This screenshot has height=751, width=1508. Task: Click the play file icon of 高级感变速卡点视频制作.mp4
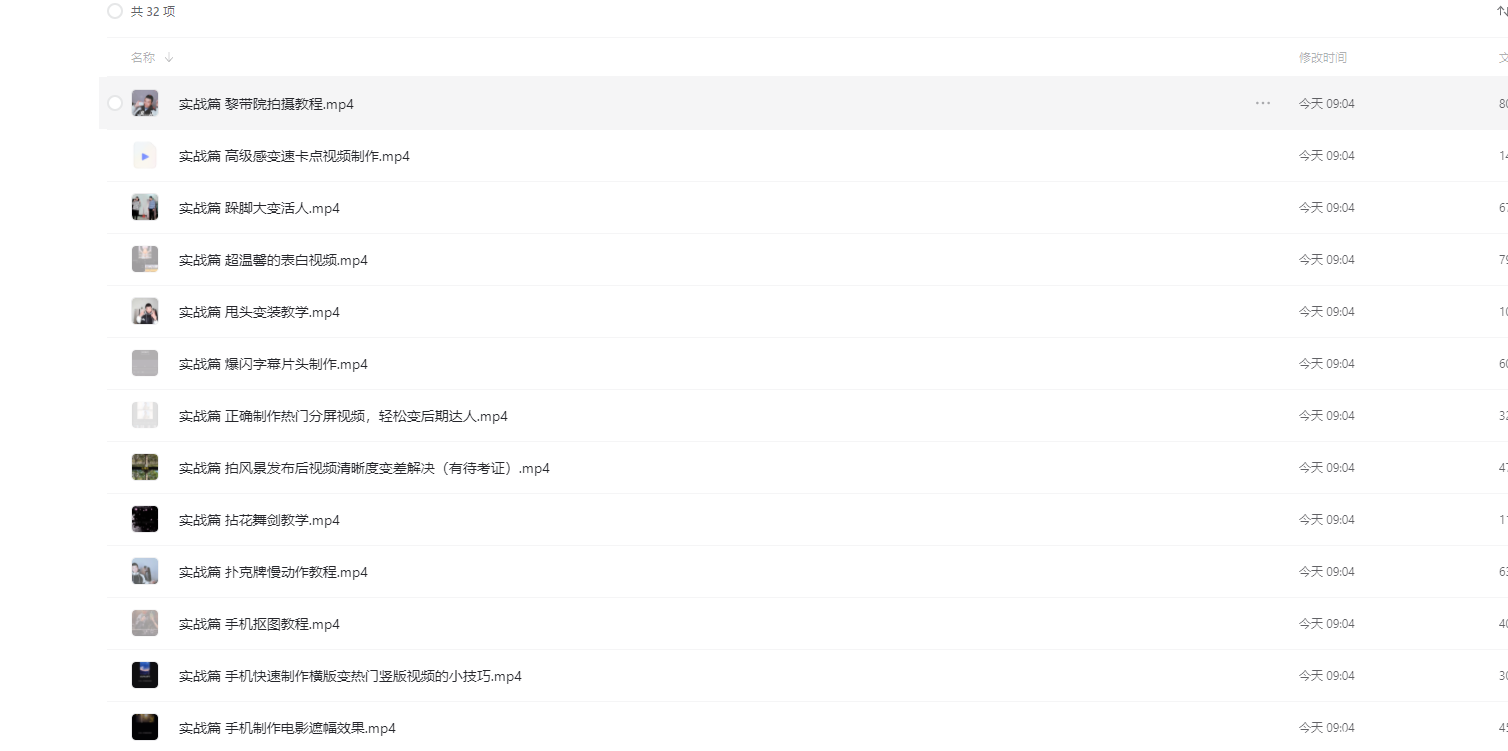145,155
